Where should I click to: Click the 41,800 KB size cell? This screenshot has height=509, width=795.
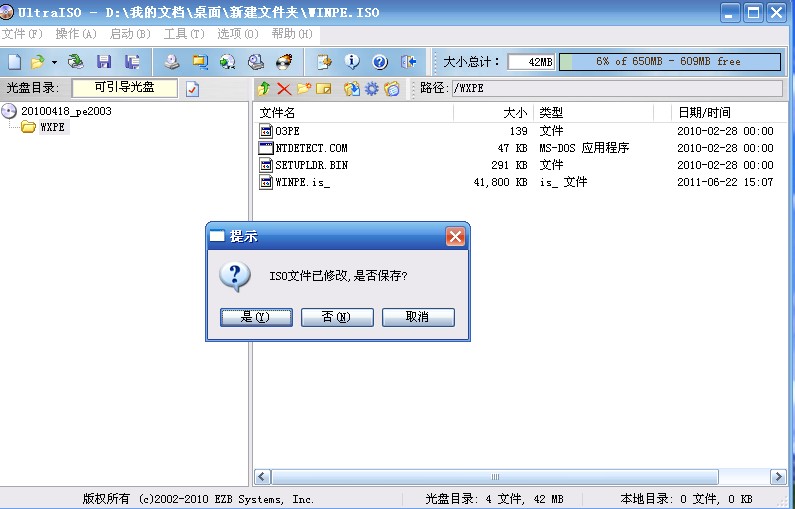[x=500, y=182]
